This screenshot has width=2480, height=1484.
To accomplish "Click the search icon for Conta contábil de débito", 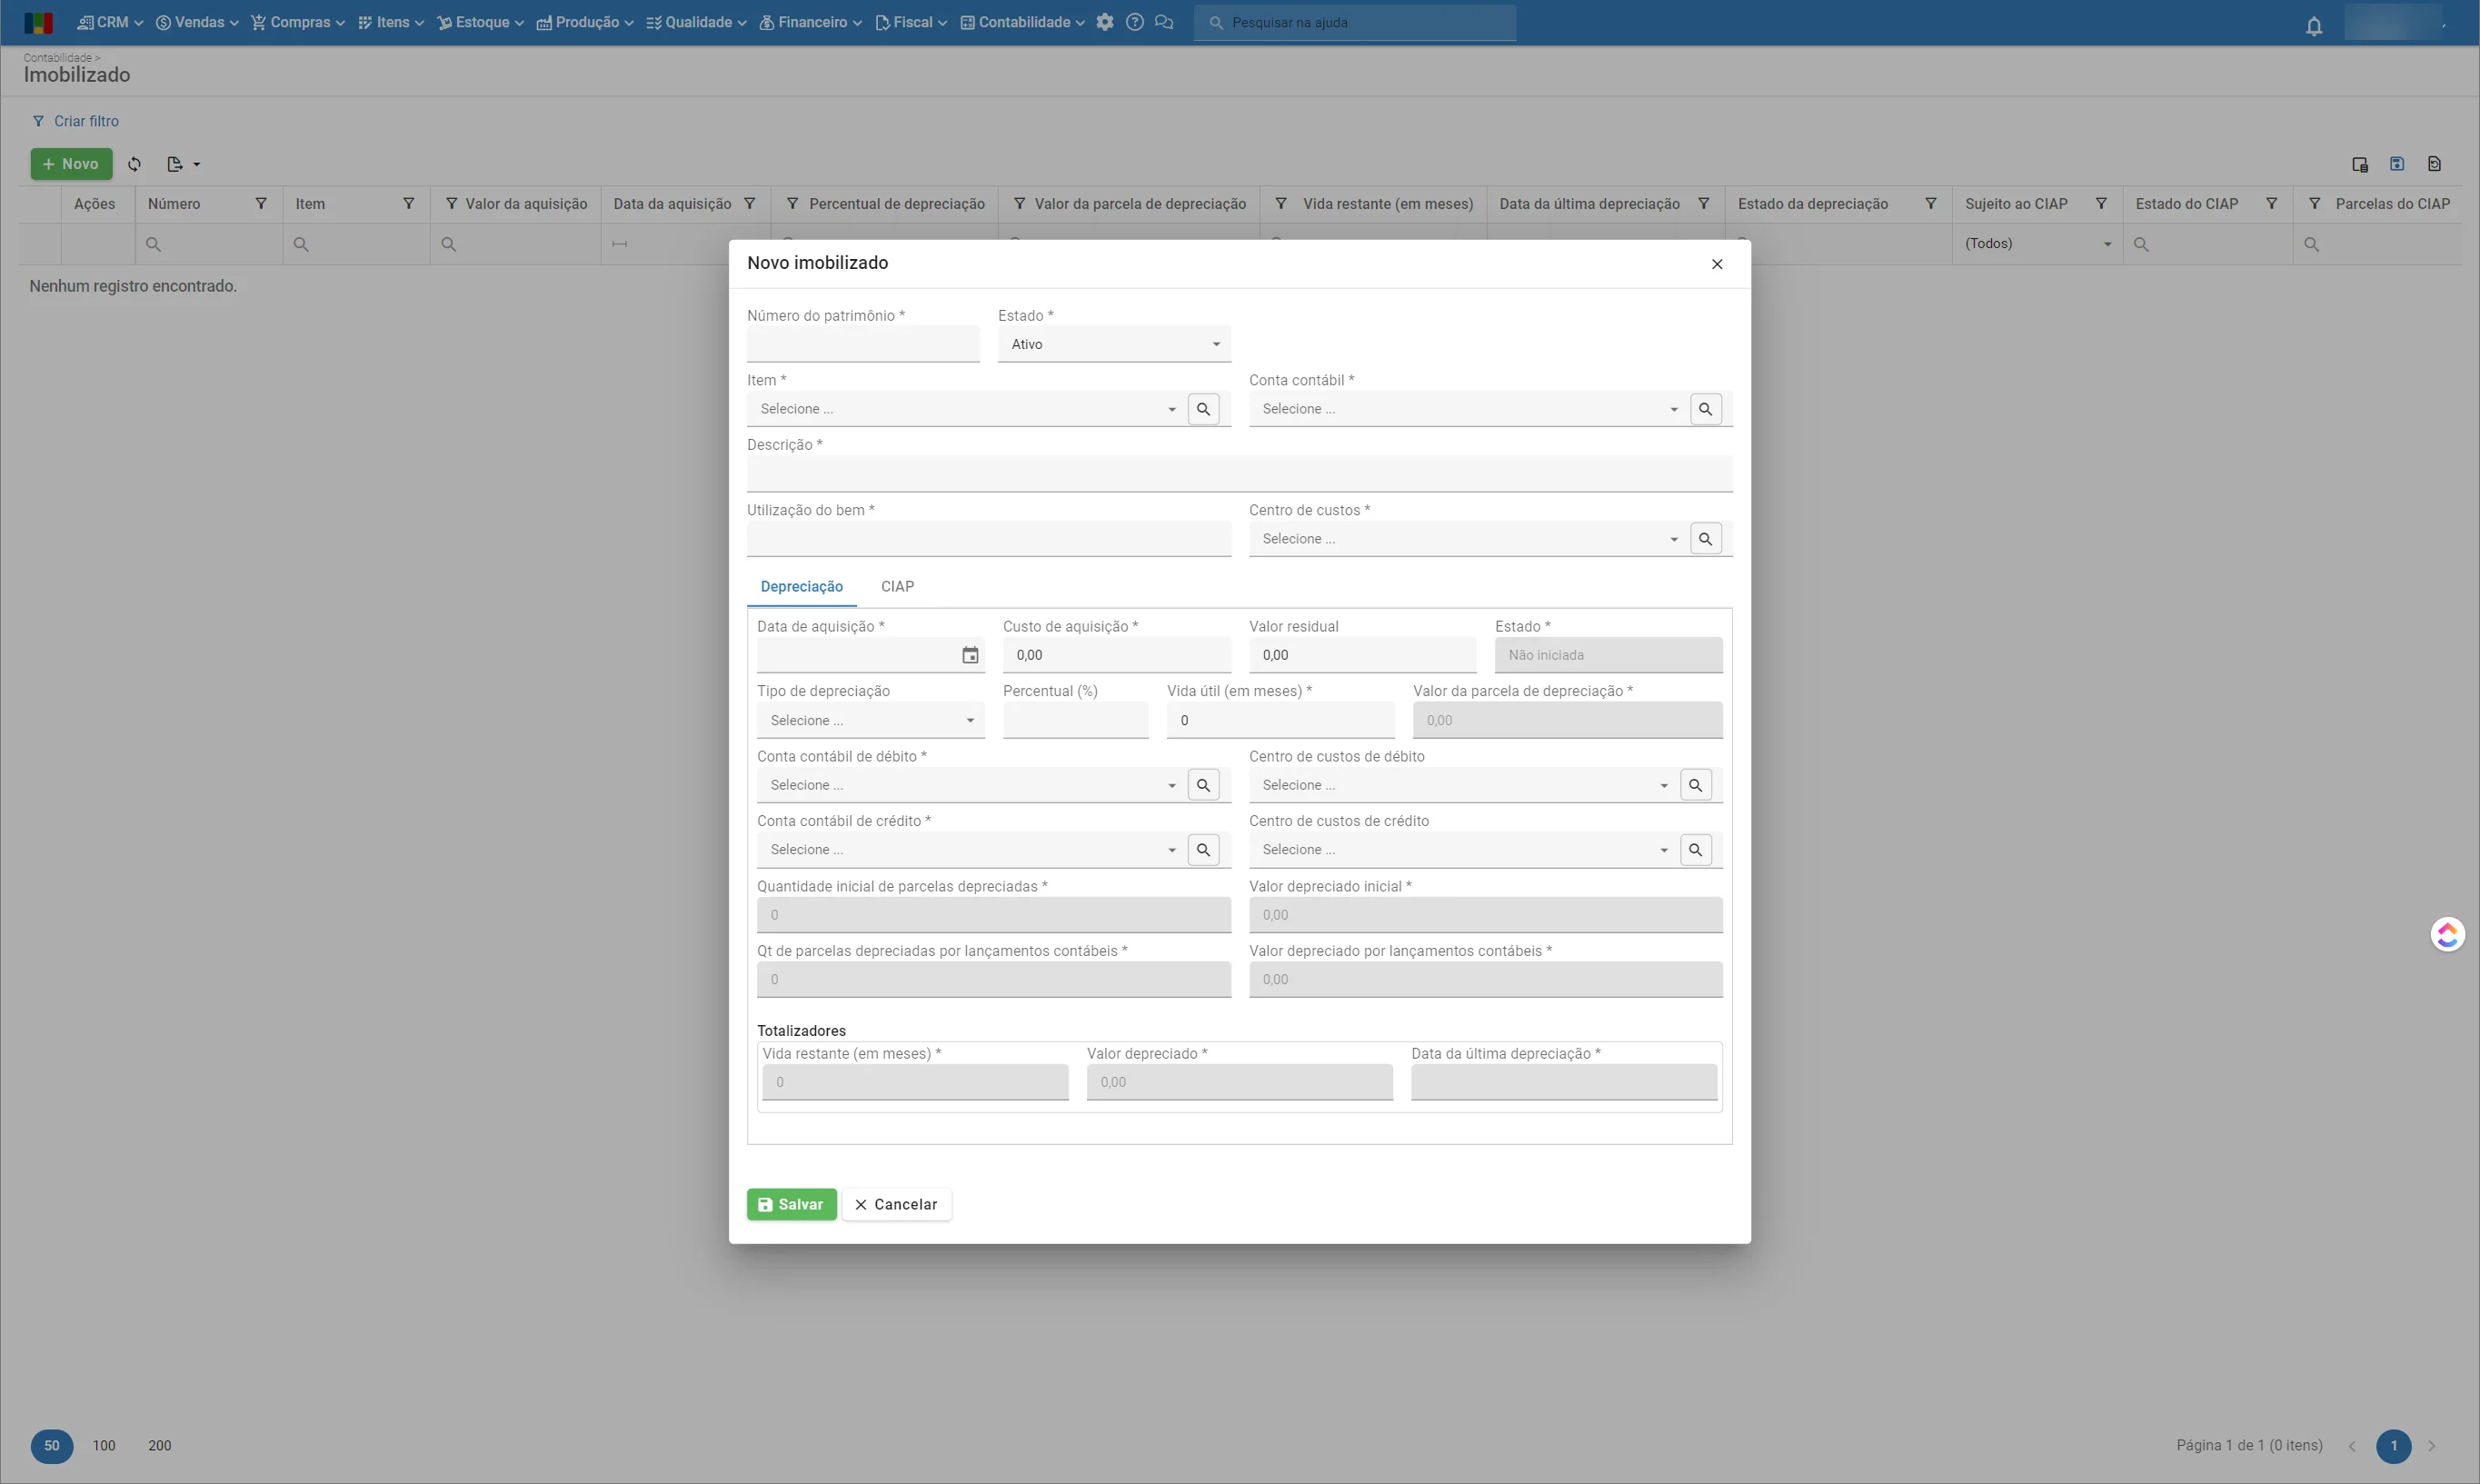I will 1203,785.
